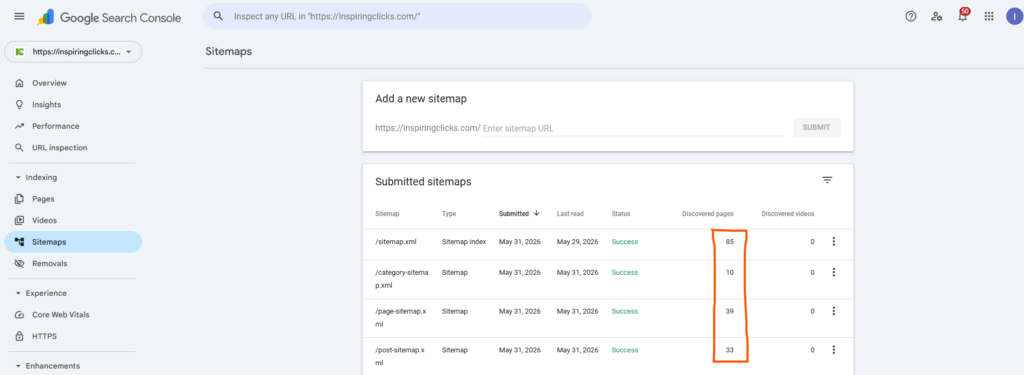Image resolution: width=1024 pixels, height=375 pixels.
Task: Open the account avatar menu
Action: click(x=1014, y=16)
